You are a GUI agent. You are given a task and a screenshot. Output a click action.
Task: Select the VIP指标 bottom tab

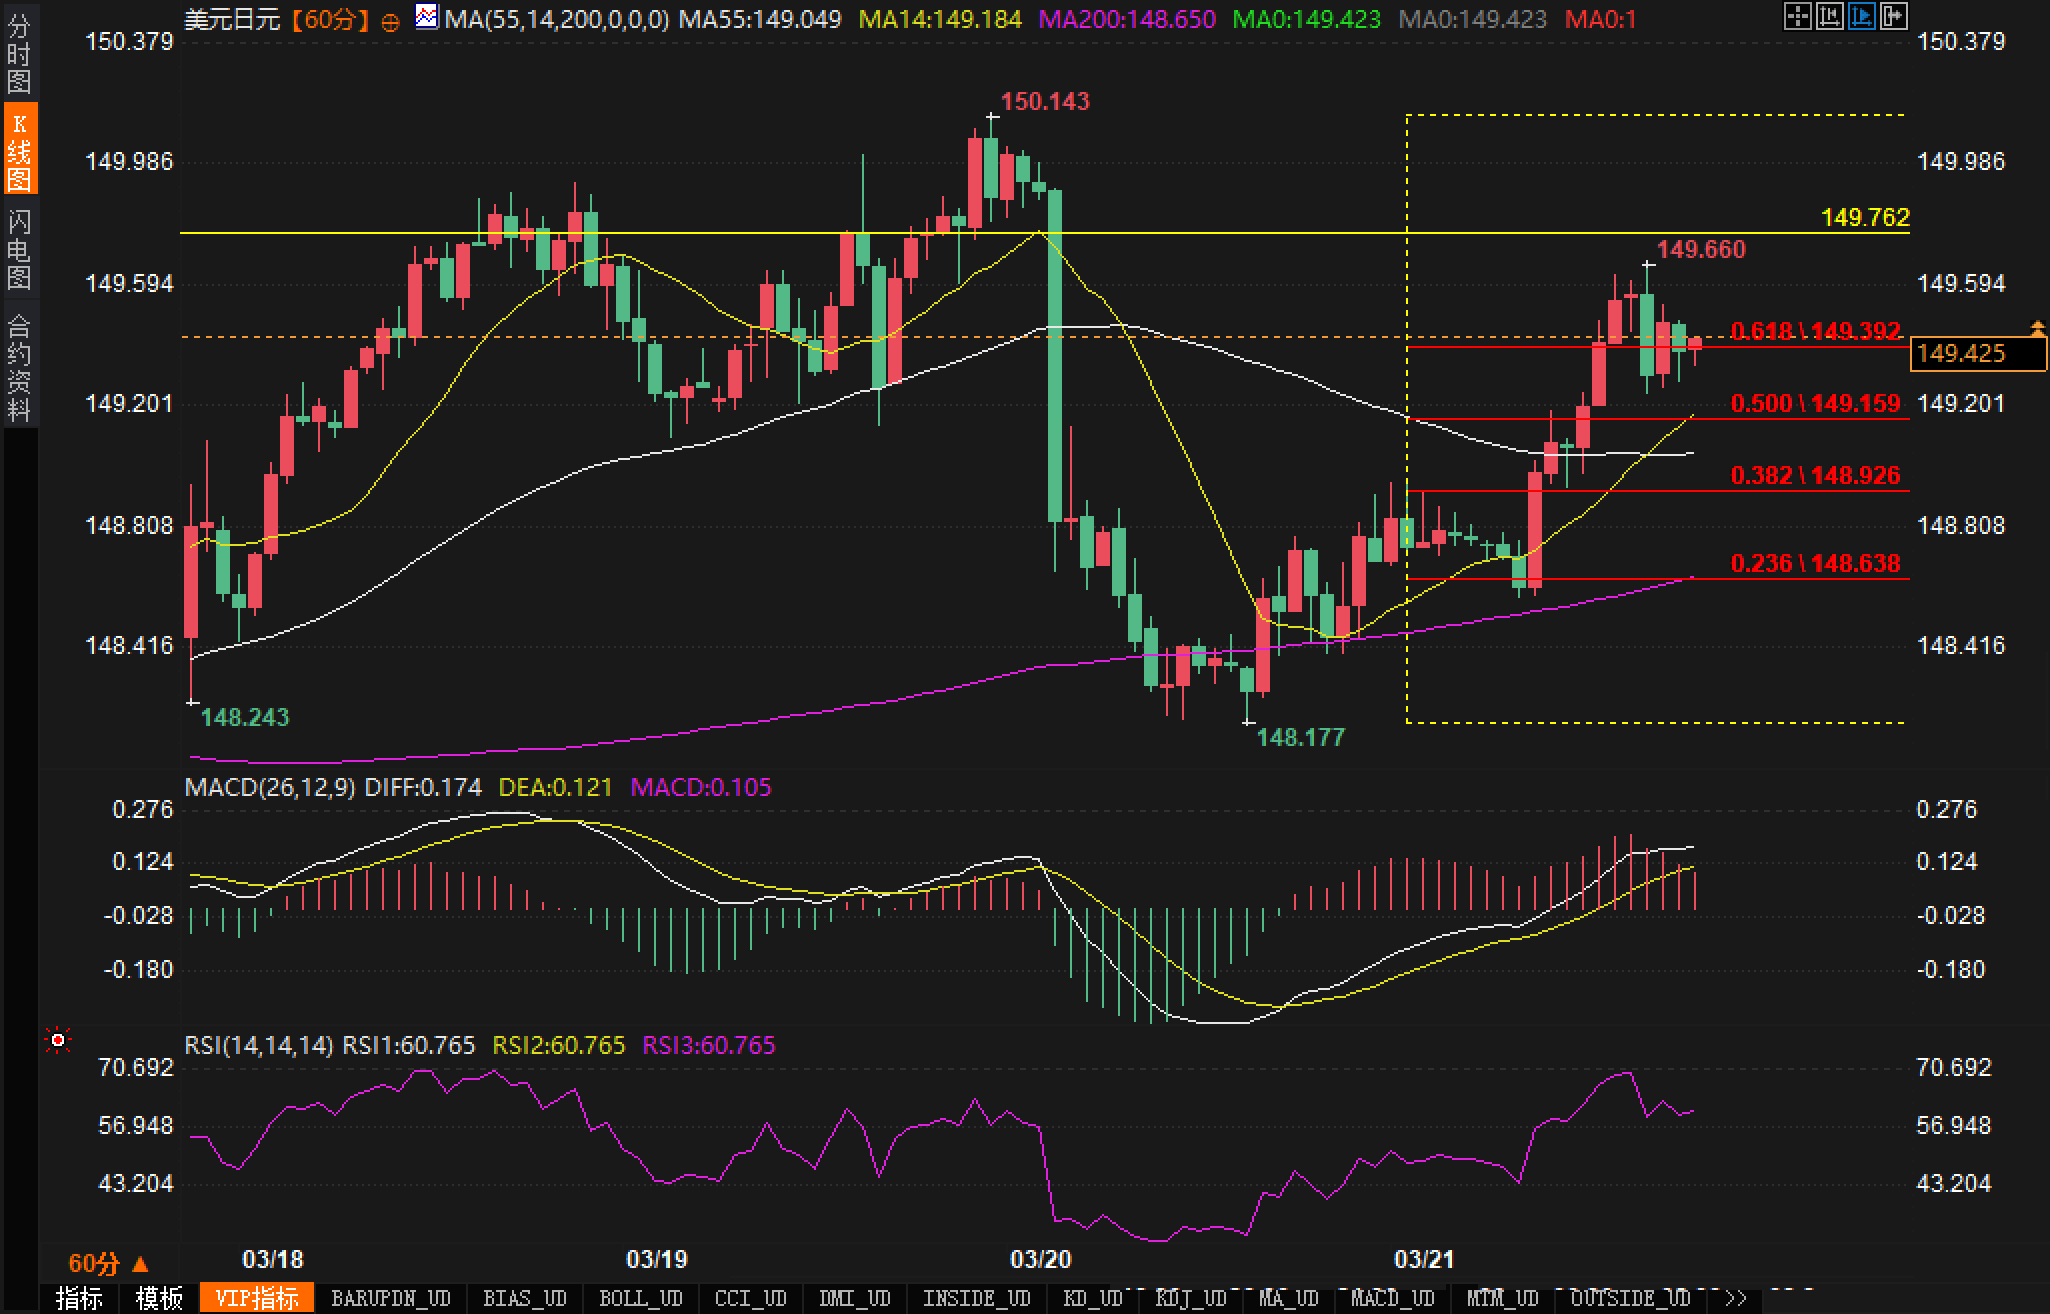point(257,1298)
